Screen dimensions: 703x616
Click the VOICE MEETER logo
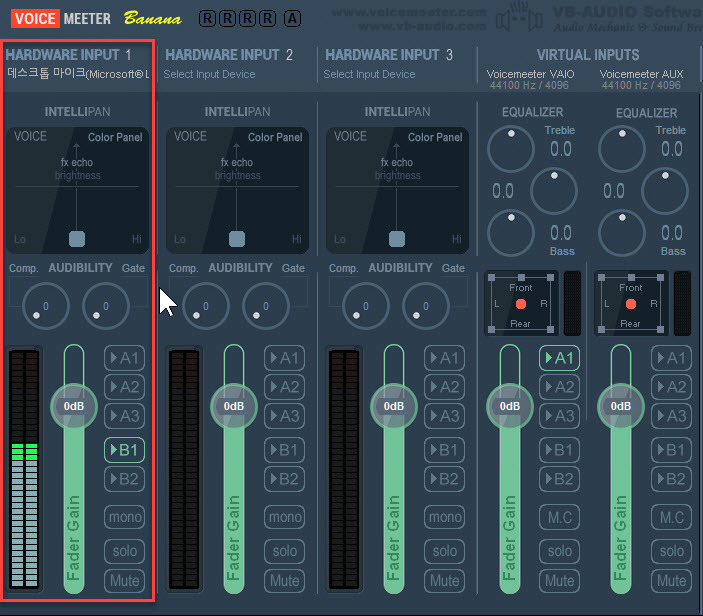pos(61,18)
